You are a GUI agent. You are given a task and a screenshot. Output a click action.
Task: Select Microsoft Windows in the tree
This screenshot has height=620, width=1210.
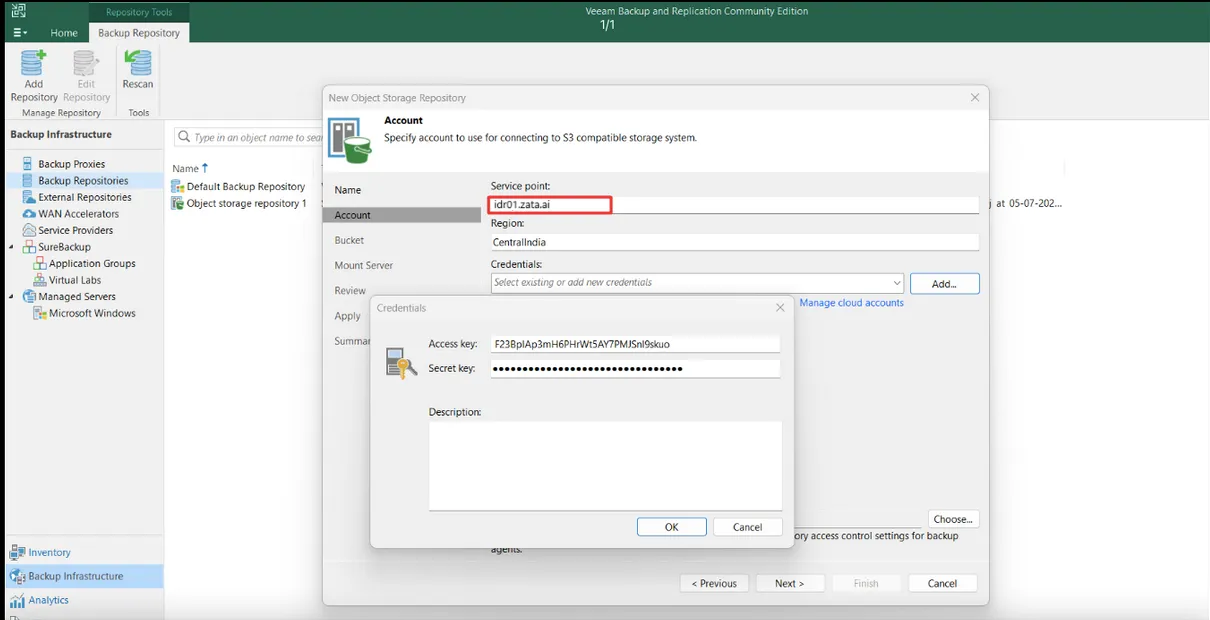tap(92, 313)
